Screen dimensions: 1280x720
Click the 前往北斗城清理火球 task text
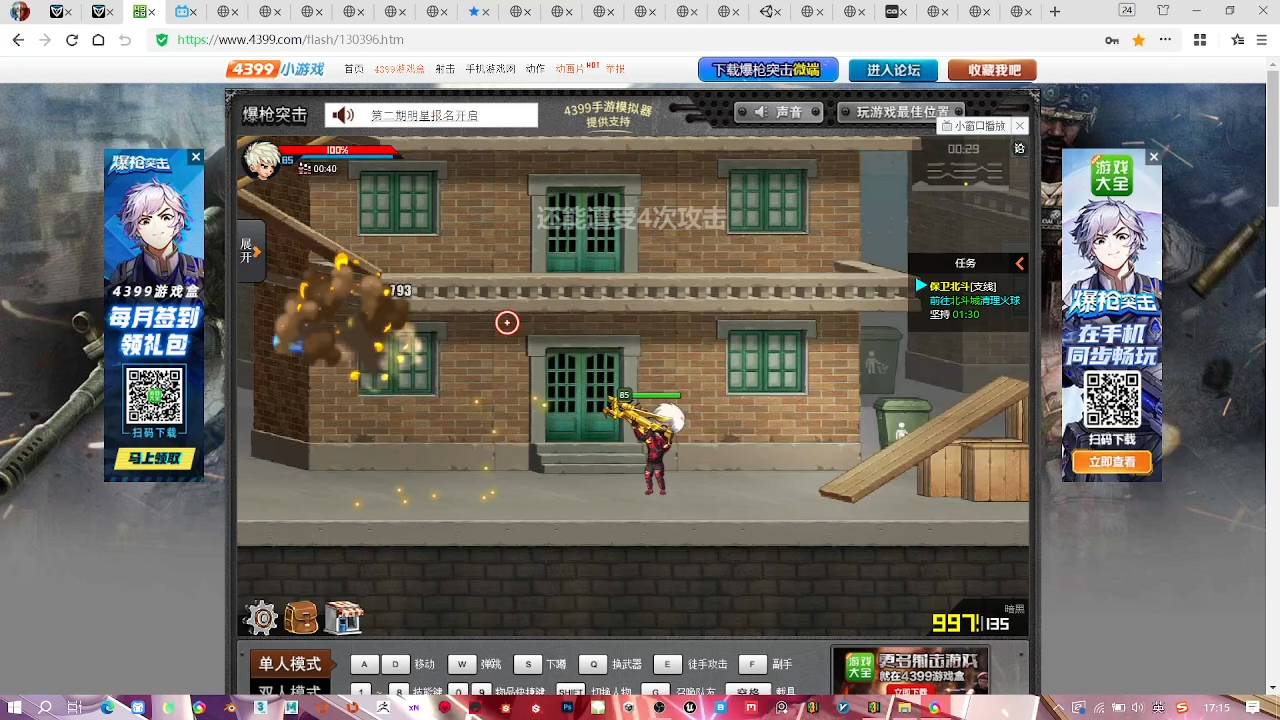pos(975,300)
